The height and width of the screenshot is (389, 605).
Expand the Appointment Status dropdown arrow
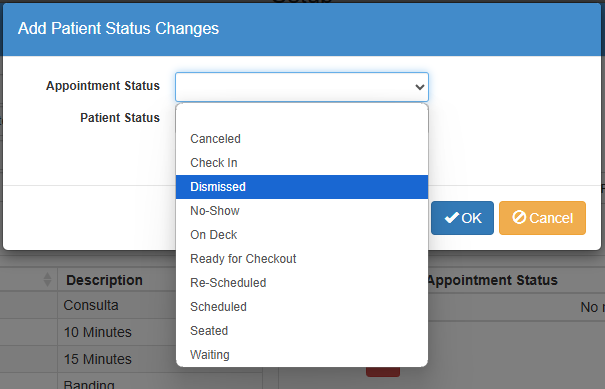[420, 87]
